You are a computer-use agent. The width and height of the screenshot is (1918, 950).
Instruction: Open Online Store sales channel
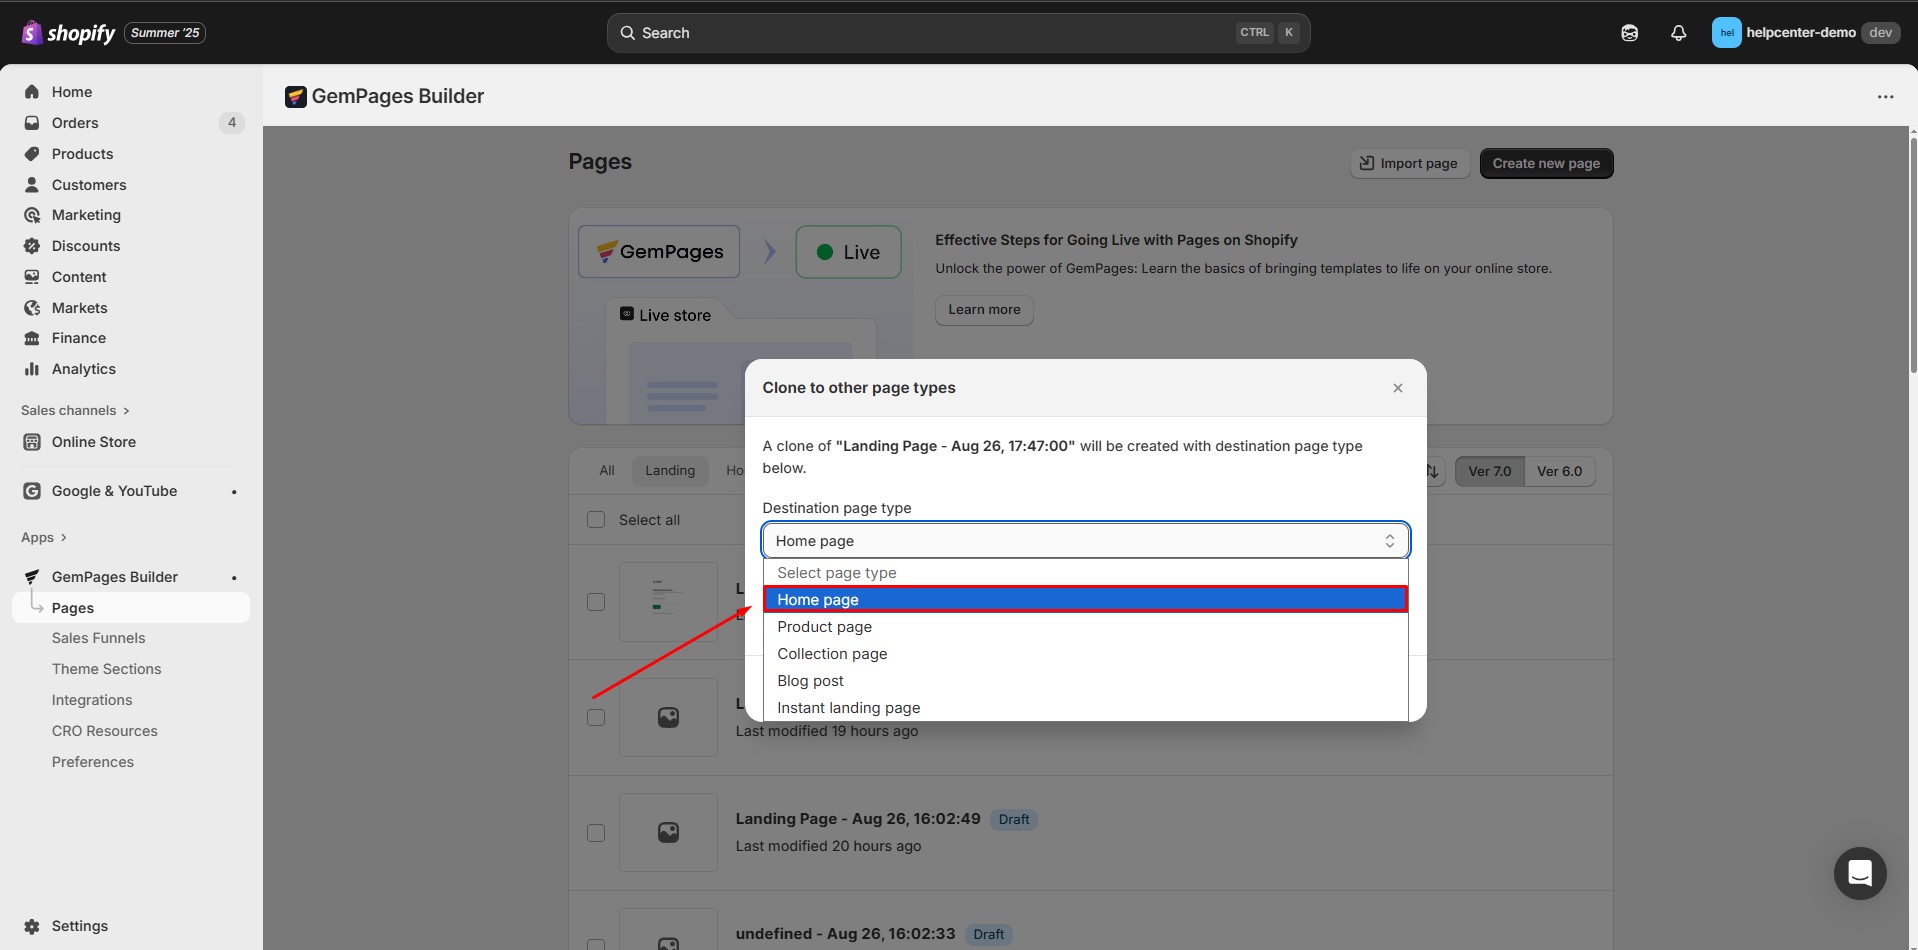tap(93, 442)
